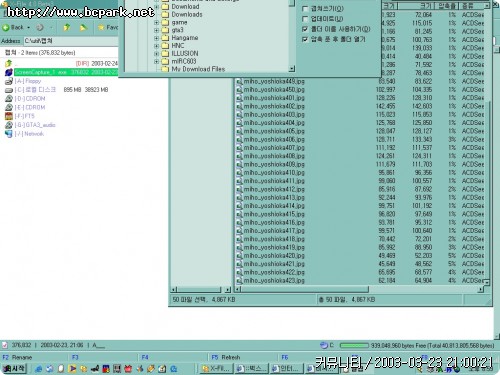Select the ScreenCapture_1.exe highlighted row

coord(66,72)
